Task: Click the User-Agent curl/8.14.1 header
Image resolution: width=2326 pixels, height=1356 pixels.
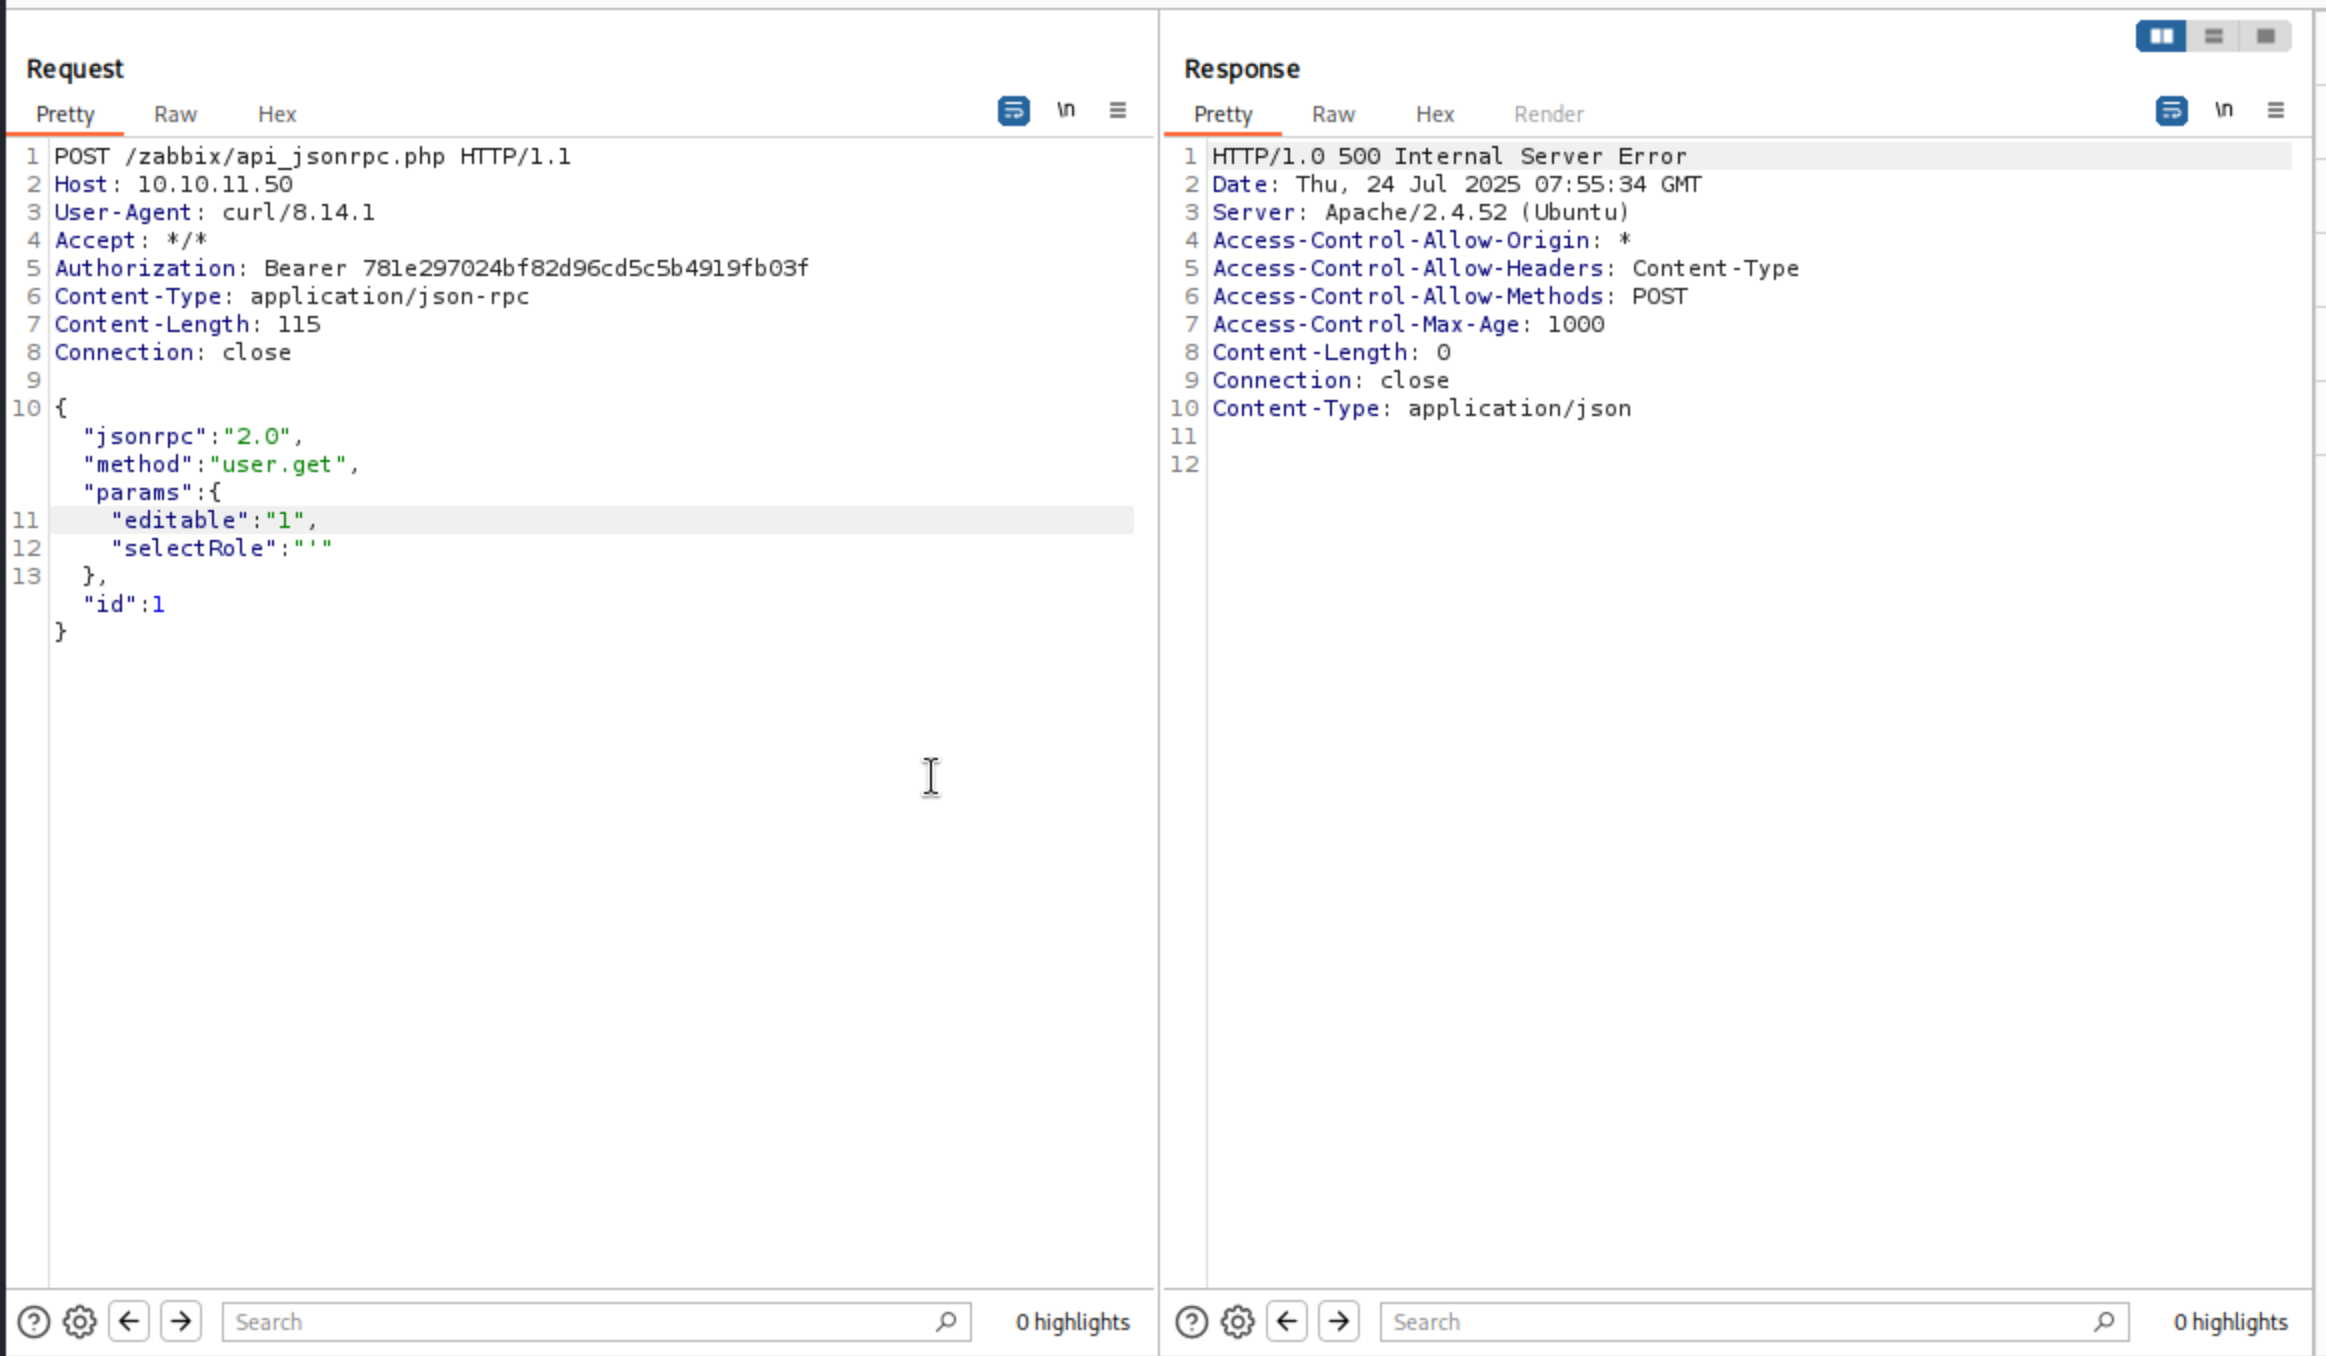Action: [214, 212]
